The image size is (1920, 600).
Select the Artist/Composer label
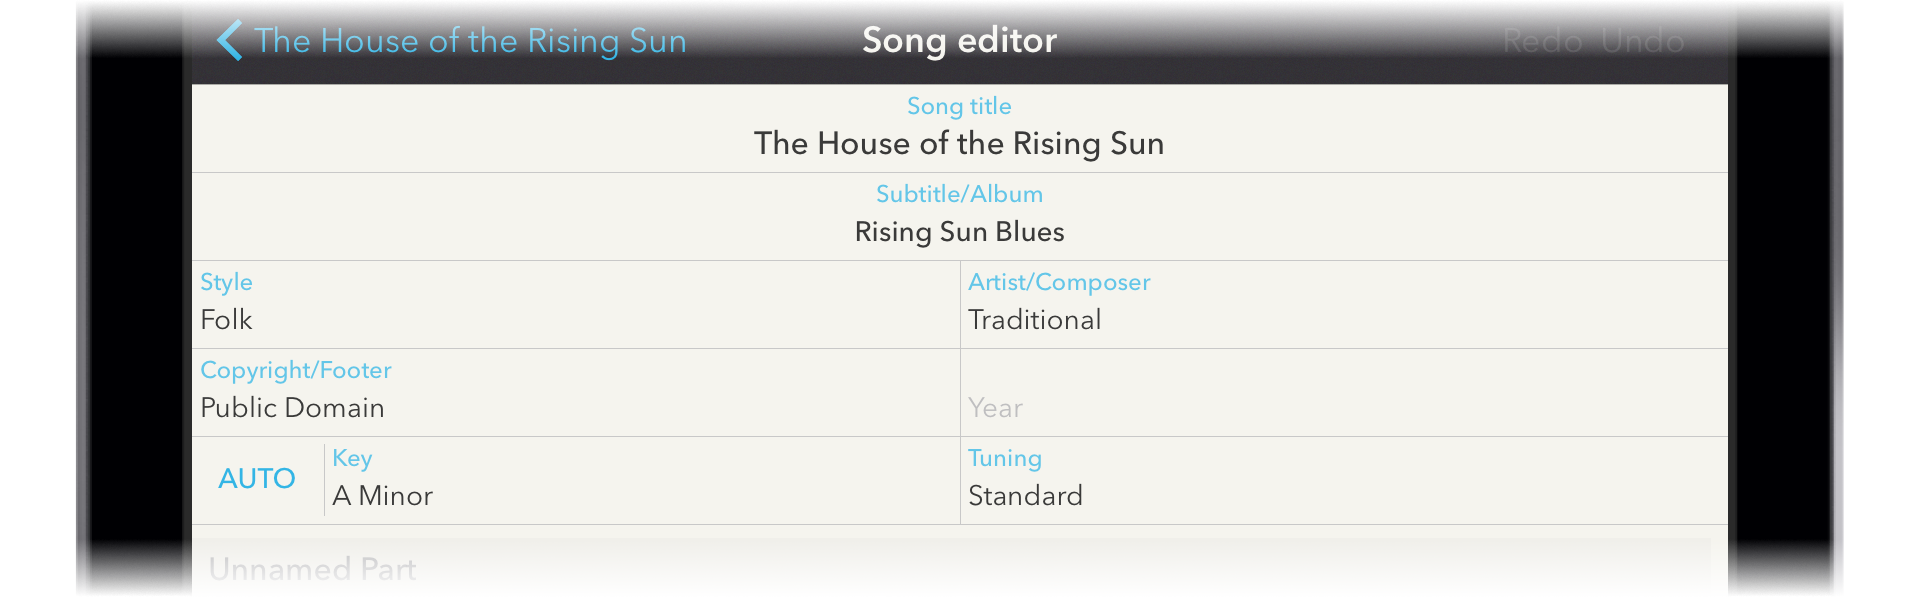1058,282
